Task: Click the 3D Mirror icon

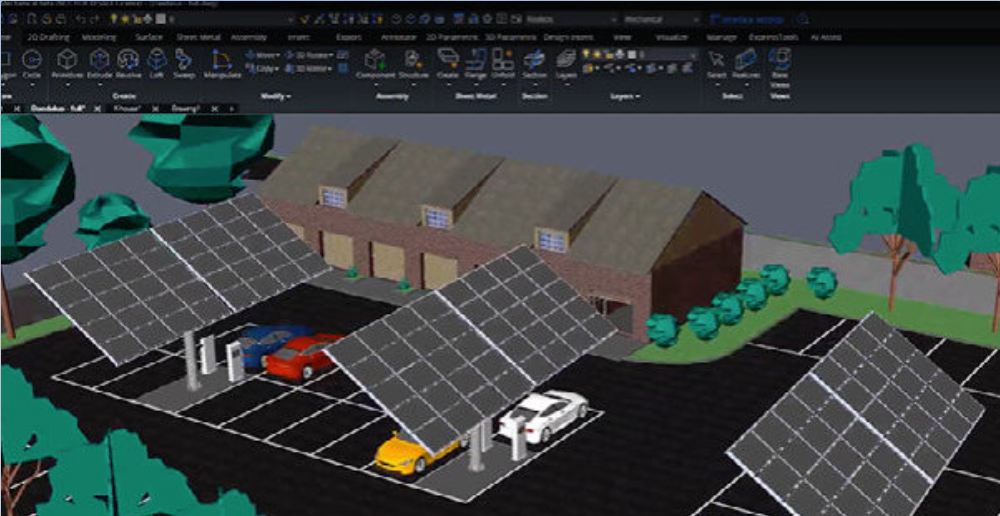Action: pos(292,68)
